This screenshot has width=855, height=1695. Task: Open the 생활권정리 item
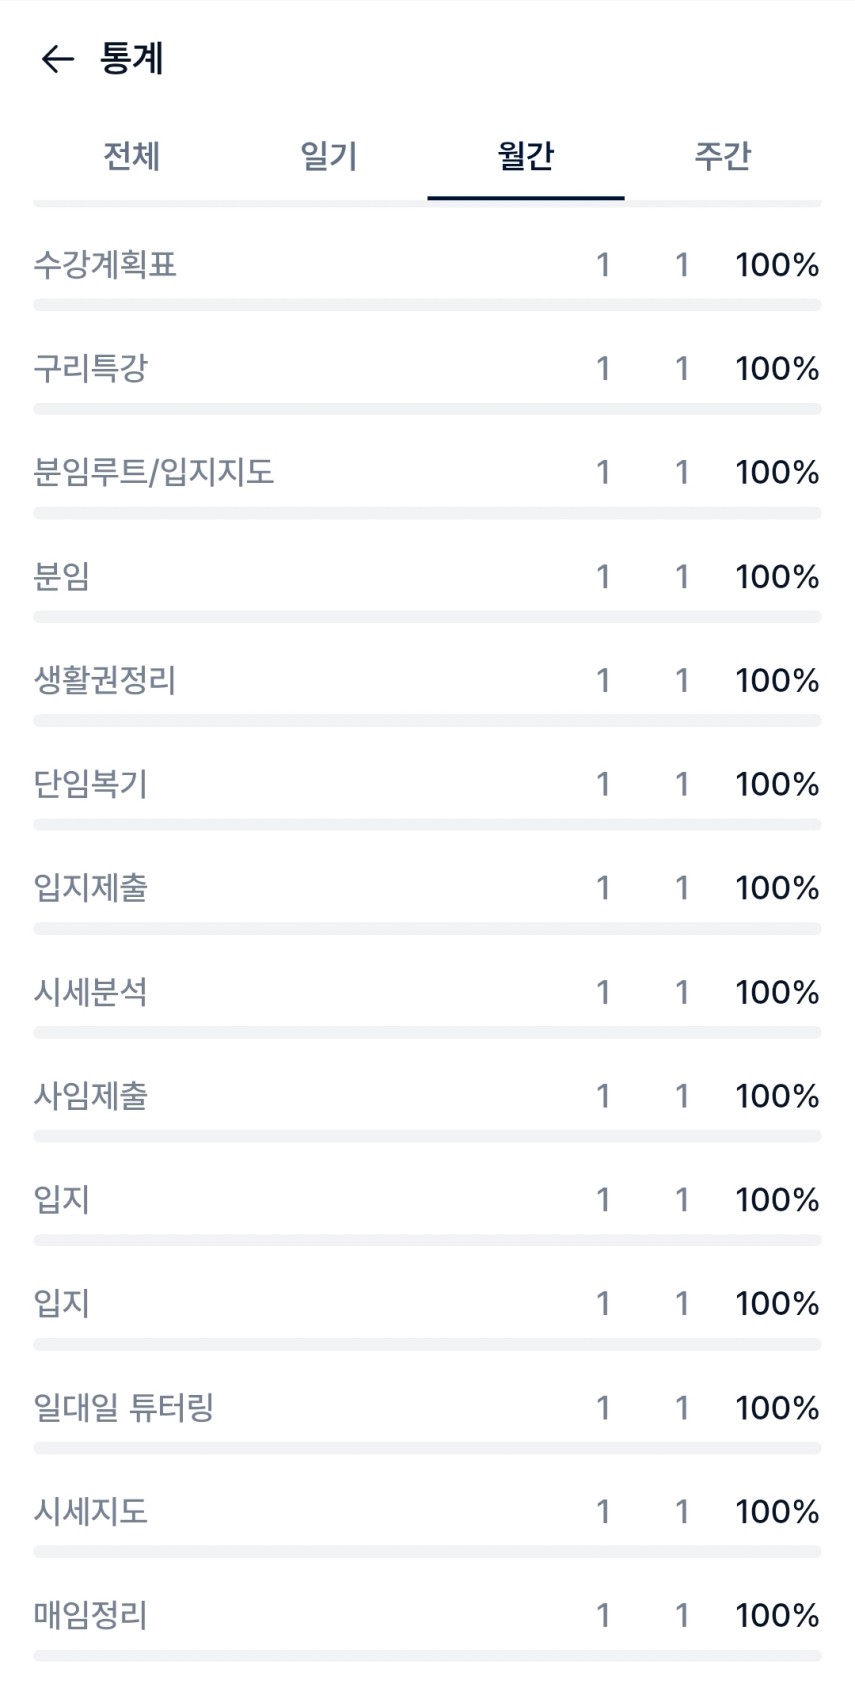[105, 680]
